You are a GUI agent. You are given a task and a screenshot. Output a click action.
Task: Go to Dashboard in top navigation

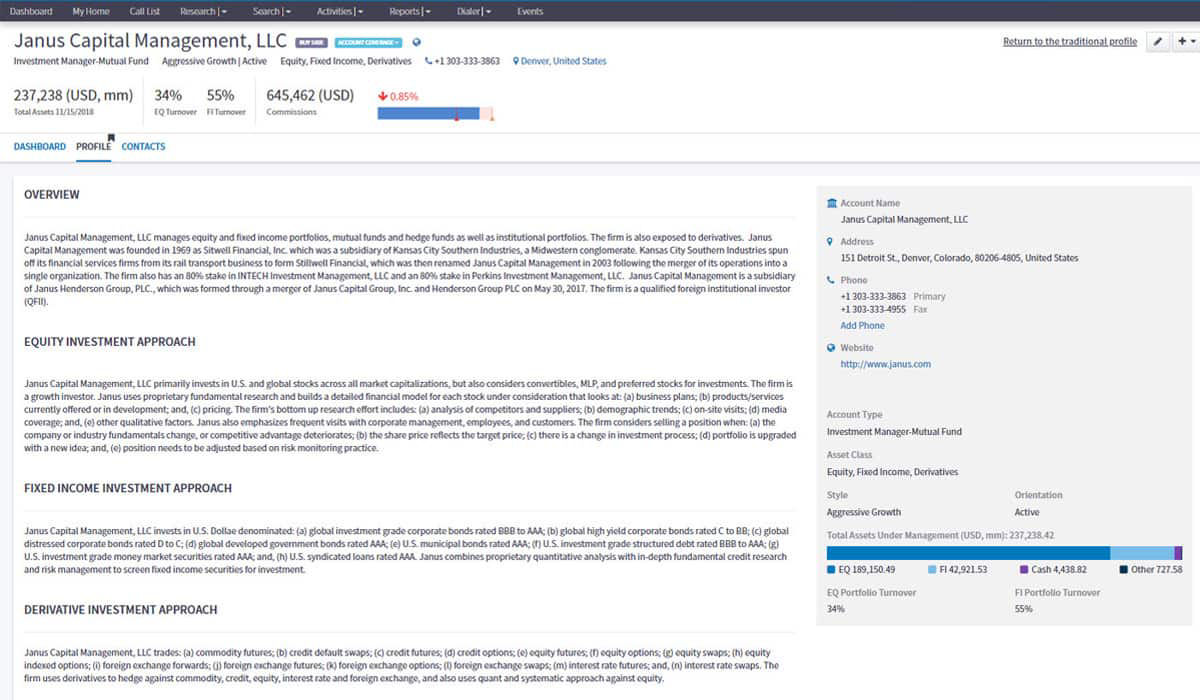[31, 11]
